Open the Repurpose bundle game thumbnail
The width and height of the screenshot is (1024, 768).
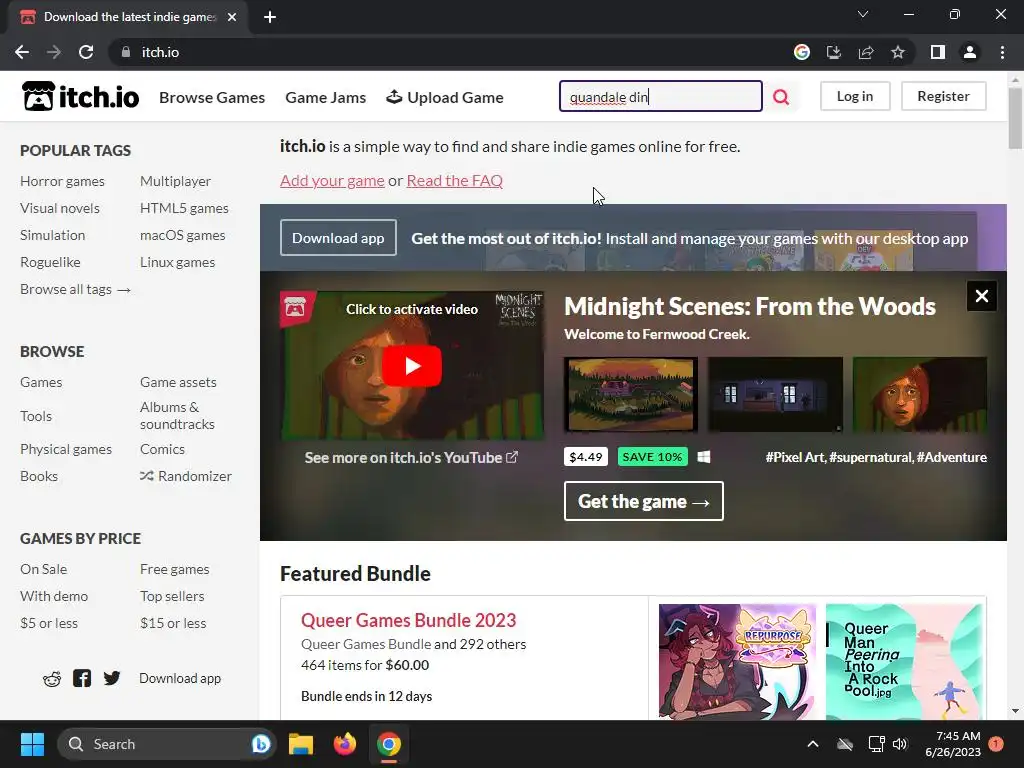737,661
